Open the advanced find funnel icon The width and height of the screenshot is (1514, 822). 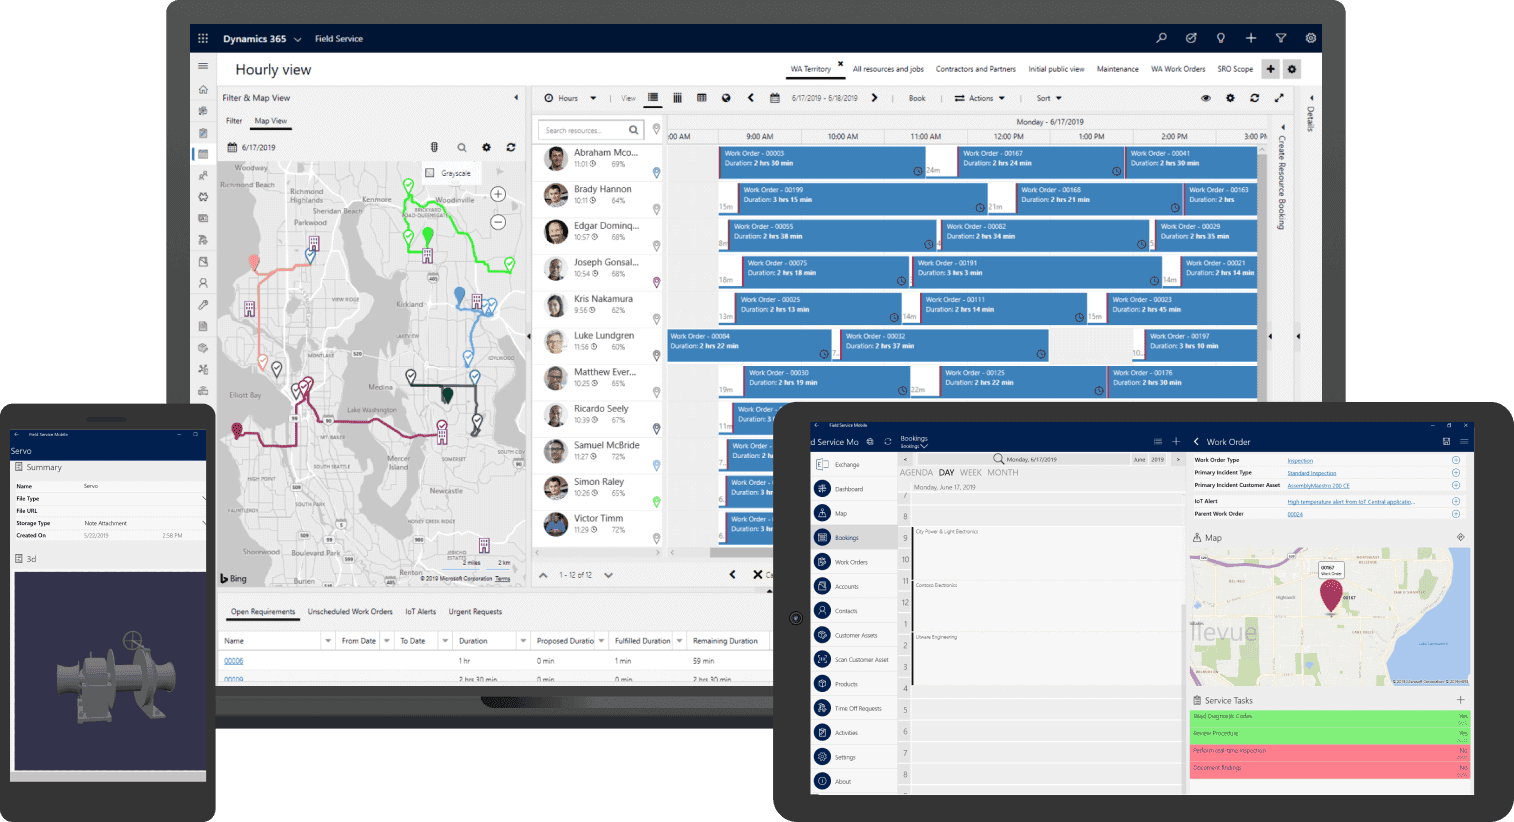coord(1280,38)
